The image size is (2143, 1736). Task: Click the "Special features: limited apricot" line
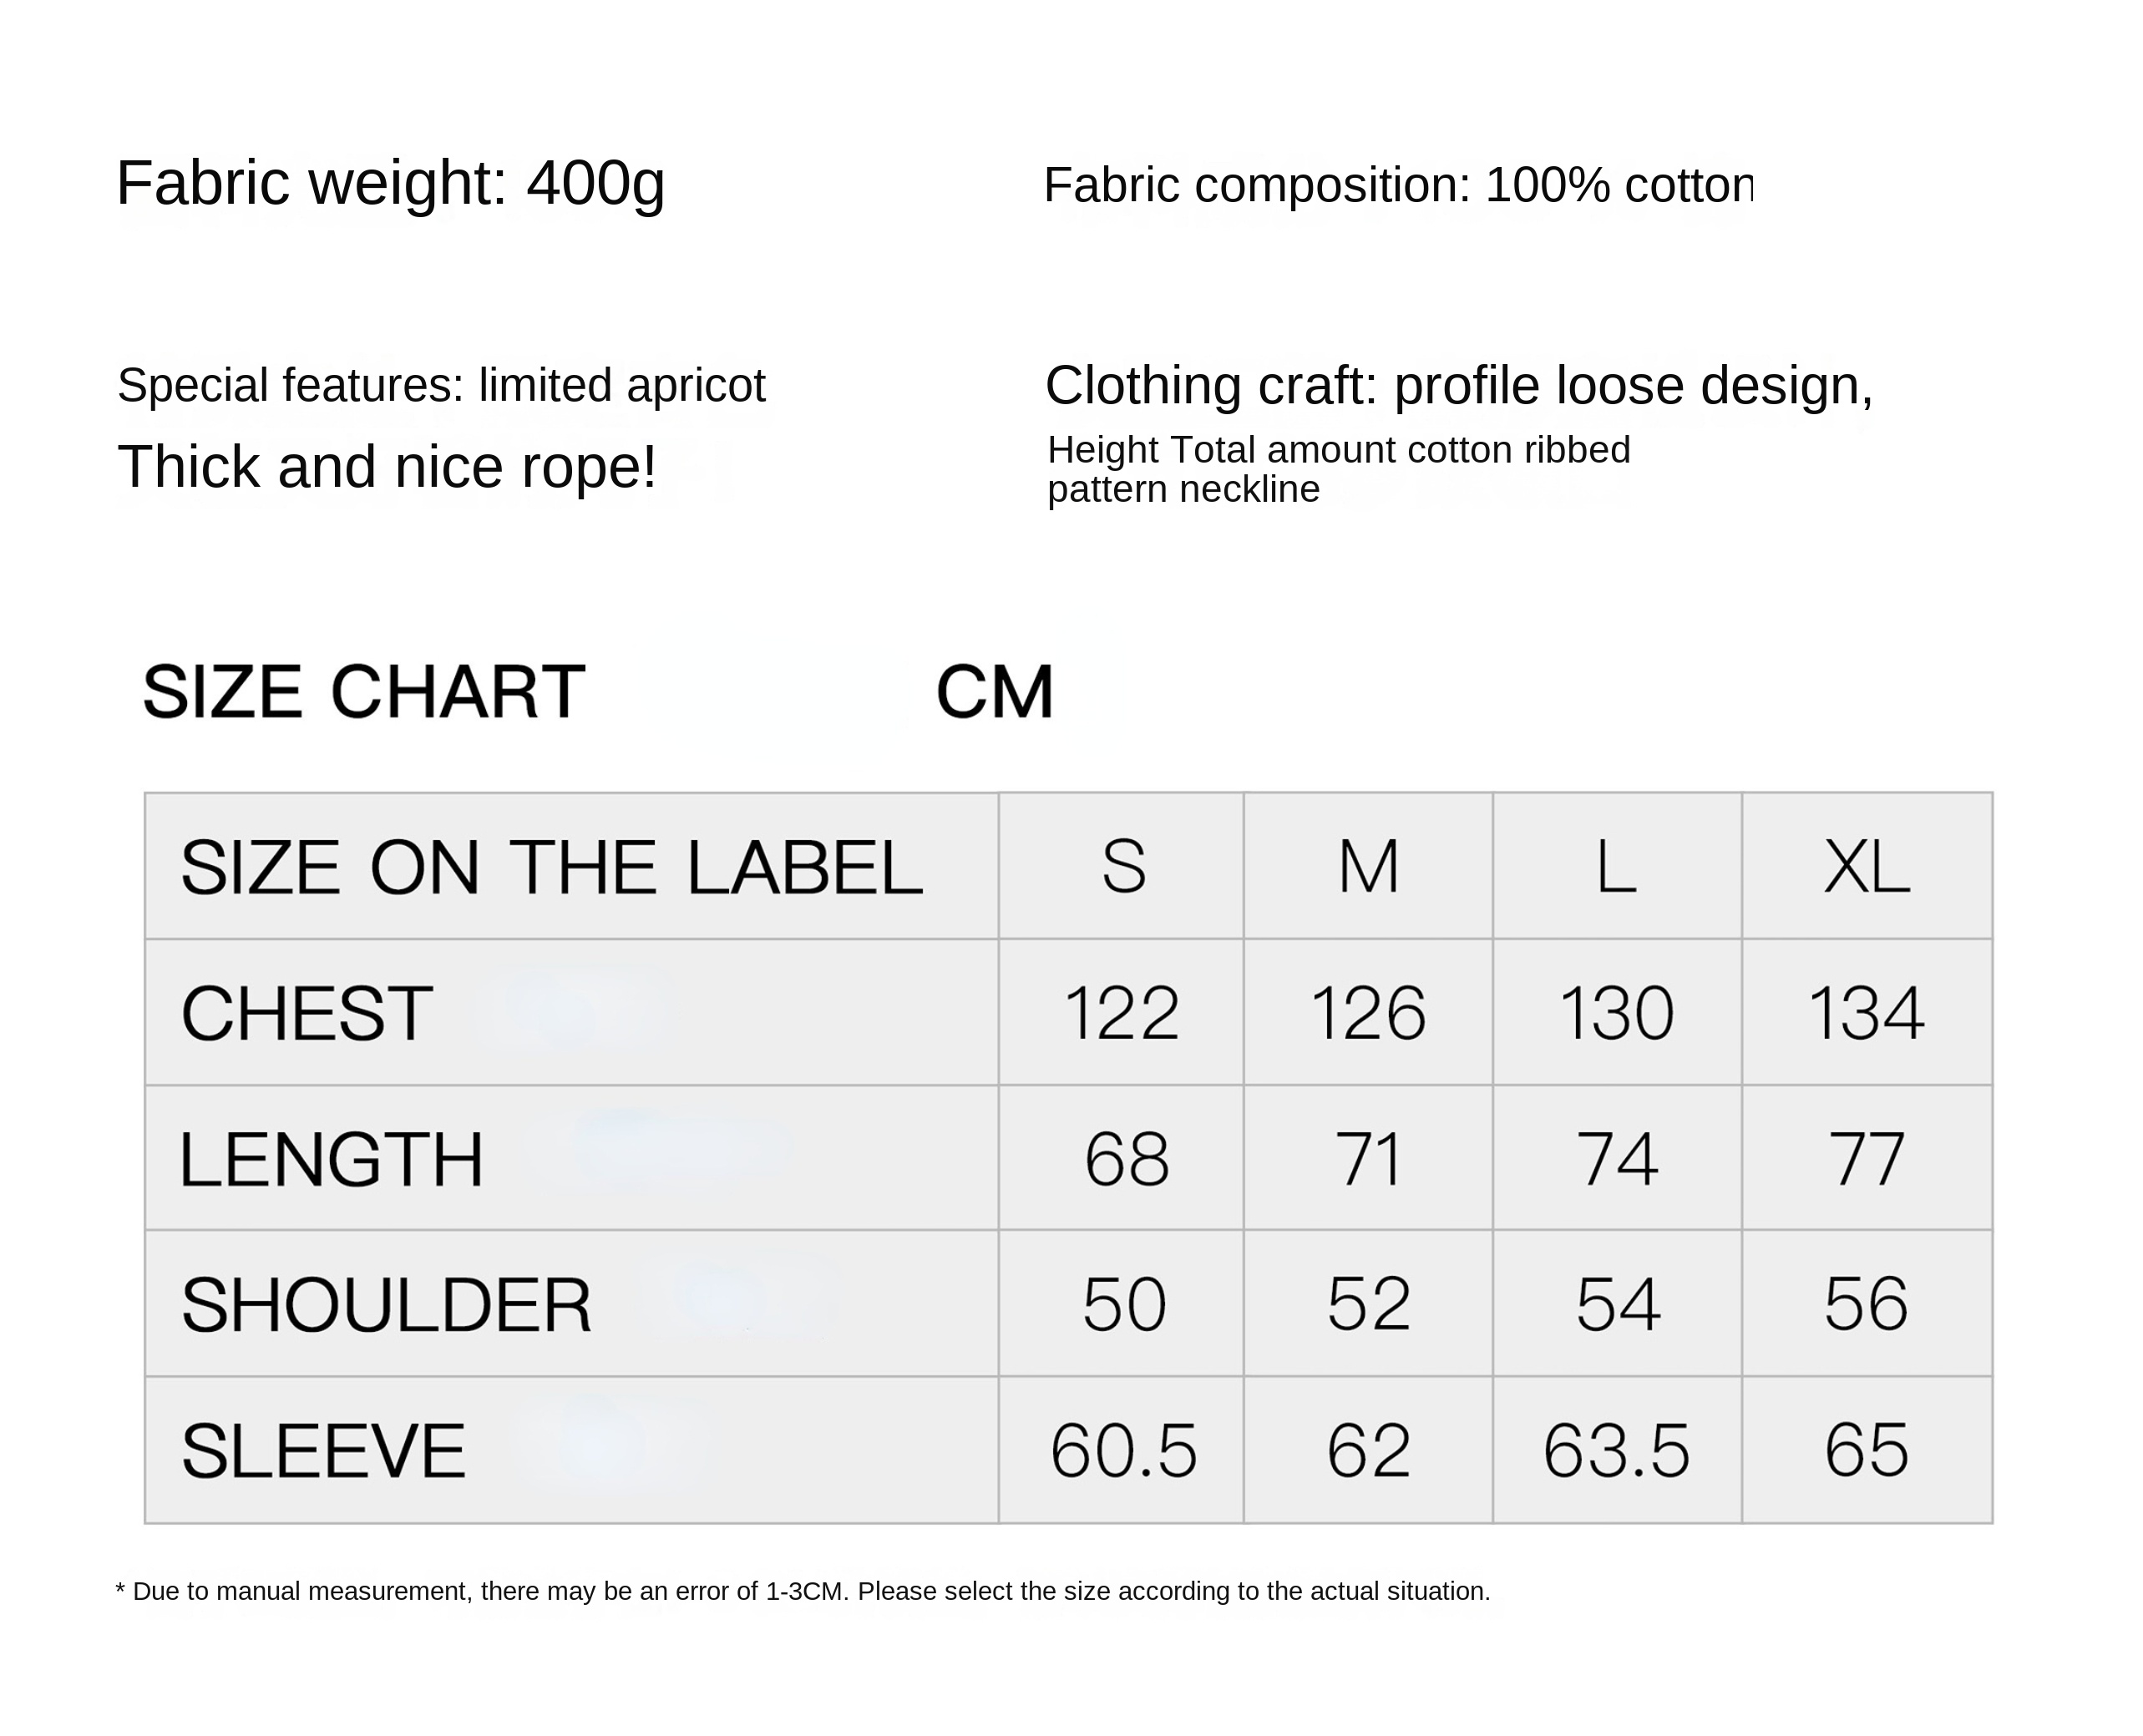pos(441,385)
